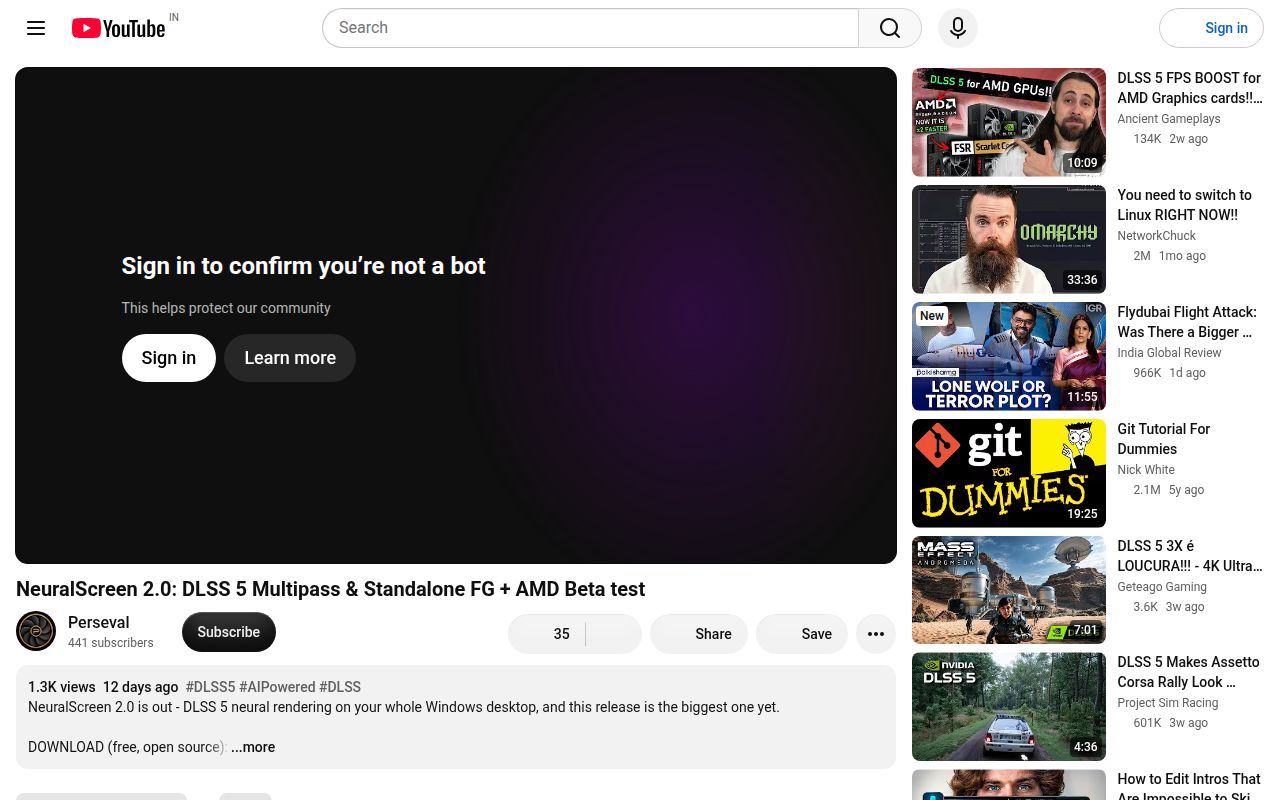Open the three-dot more actions menu
The width and height of the screenshot is (1280, 800).
pyautogui.click(x=876, y=634)
